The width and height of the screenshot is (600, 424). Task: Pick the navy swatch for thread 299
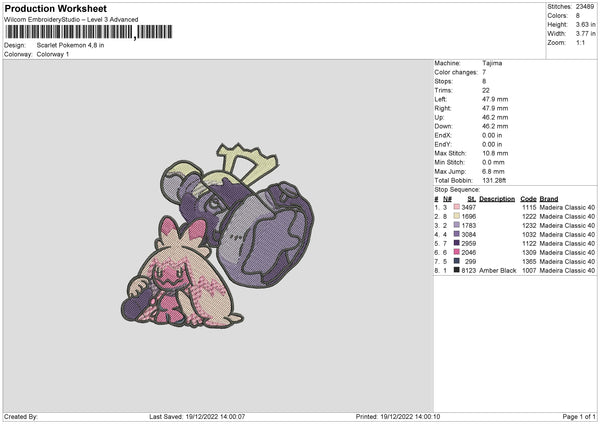click(x=456, y=261)
